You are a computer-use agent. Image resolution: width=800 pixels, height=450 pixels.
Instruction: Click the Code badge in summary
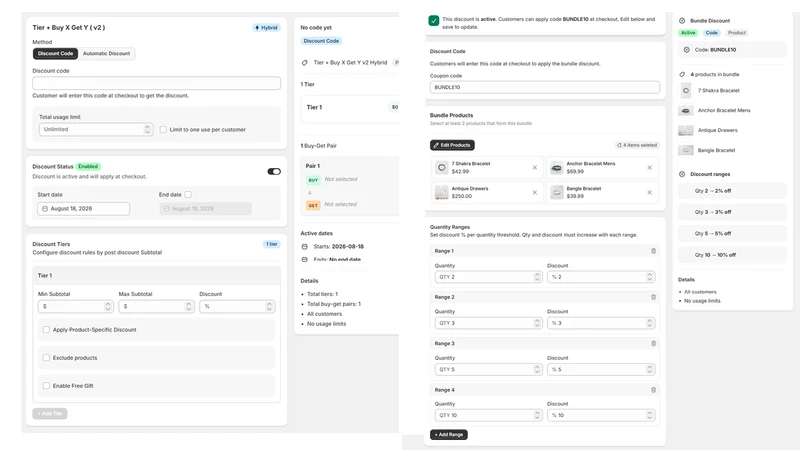click(711, 33)
